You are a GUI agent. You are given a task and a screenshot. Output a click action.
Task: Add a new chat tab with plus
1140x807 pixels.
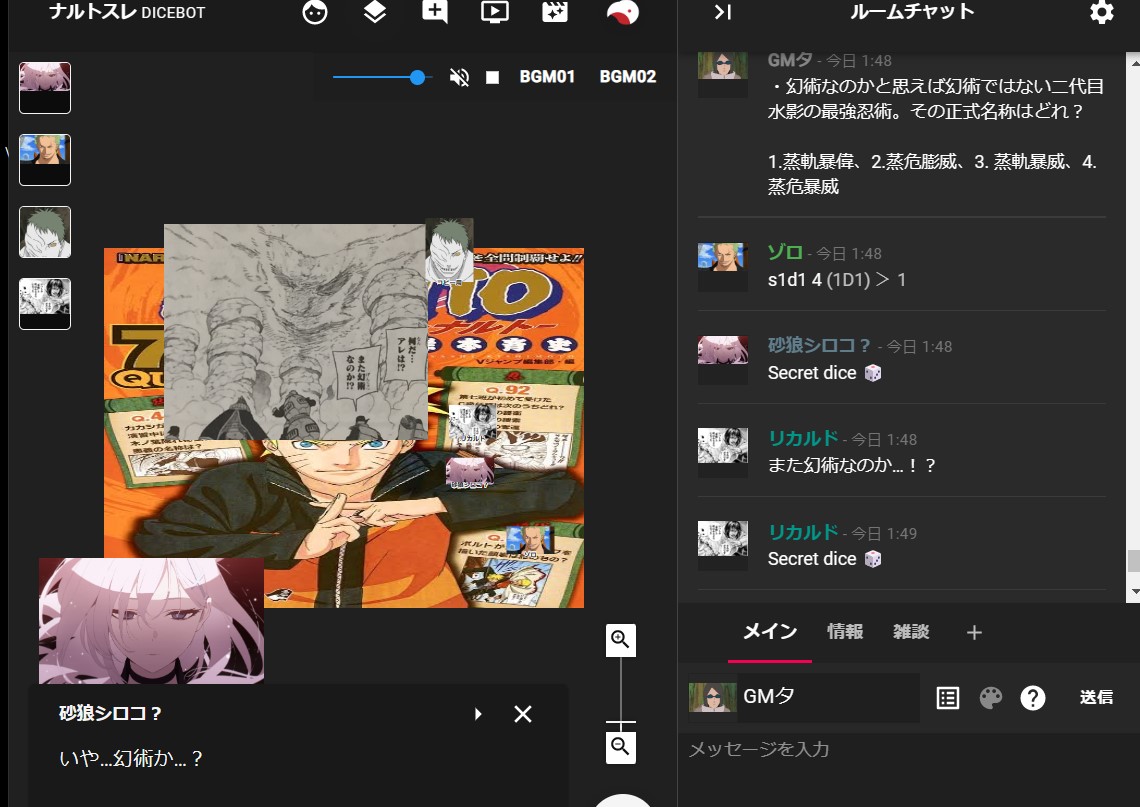coord(974,633)
